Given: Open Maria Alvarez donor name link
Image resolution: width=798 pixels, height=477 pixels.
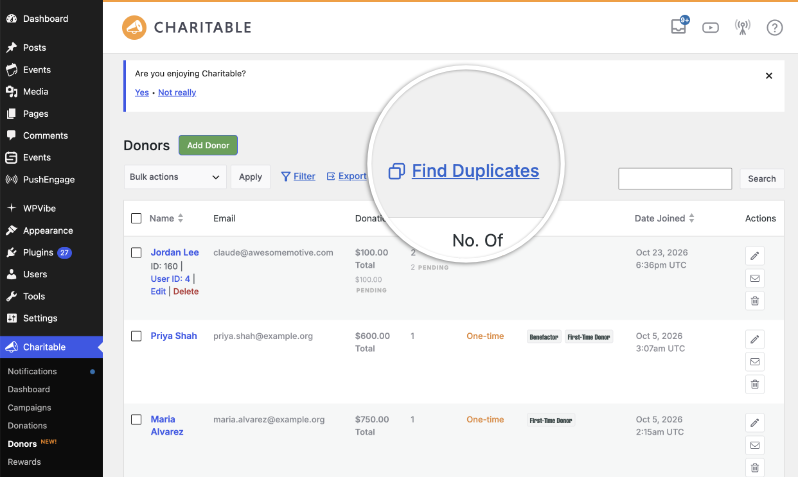Looking at the screenshot, I should 167,426.
